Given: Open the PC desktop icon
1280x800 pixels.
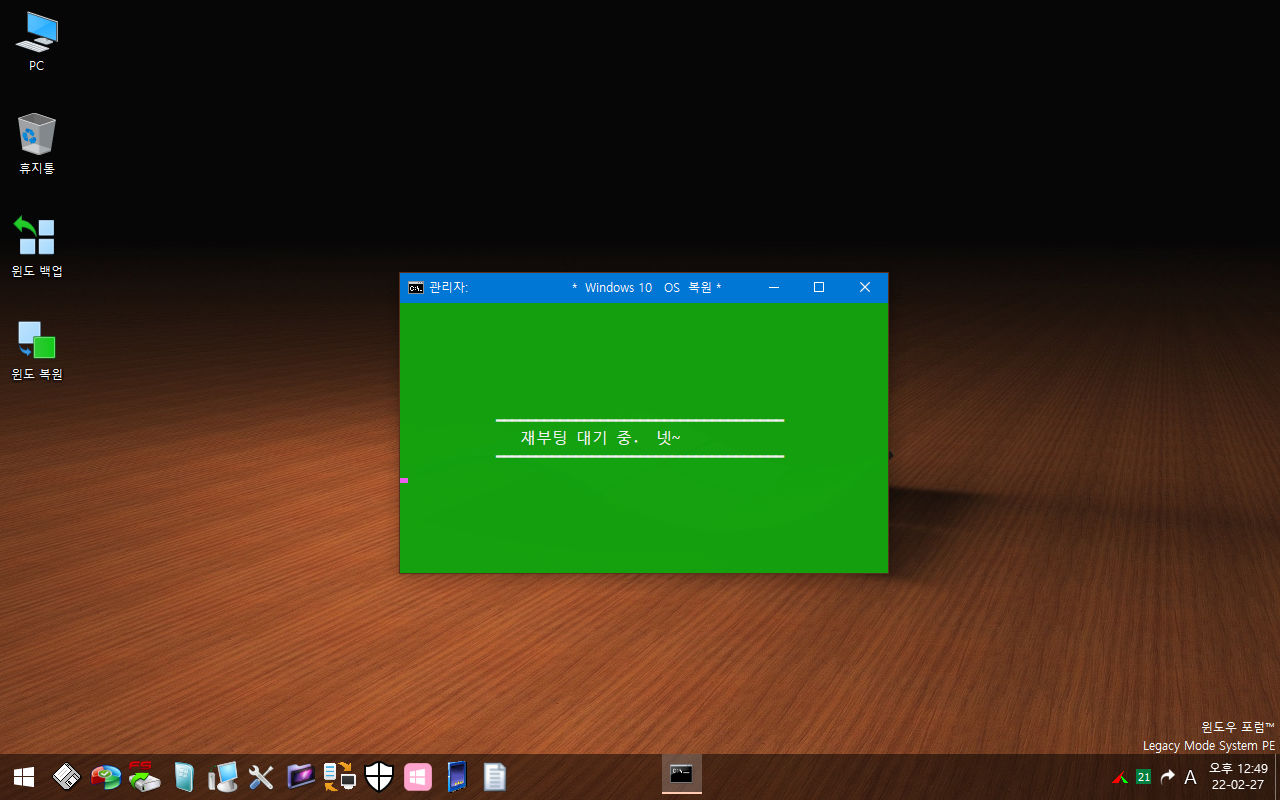Looking at the screenshot, I should coord(37,41).
